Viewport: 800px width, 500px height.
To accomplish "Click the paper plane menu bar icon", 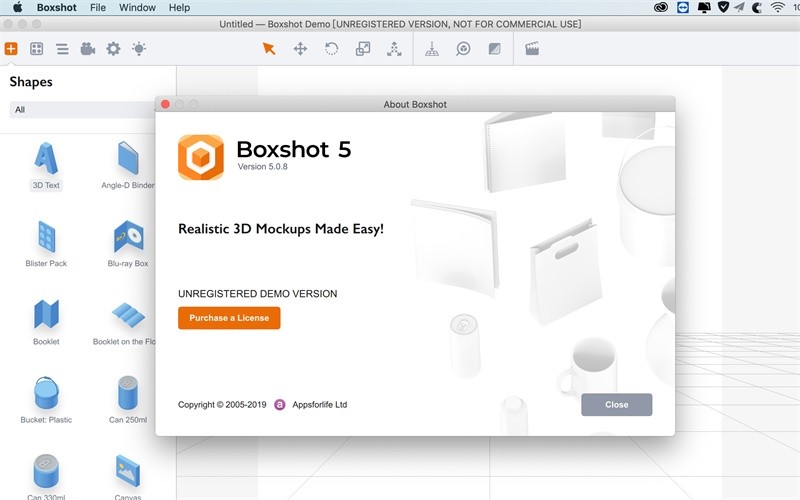I will [739, 7].
